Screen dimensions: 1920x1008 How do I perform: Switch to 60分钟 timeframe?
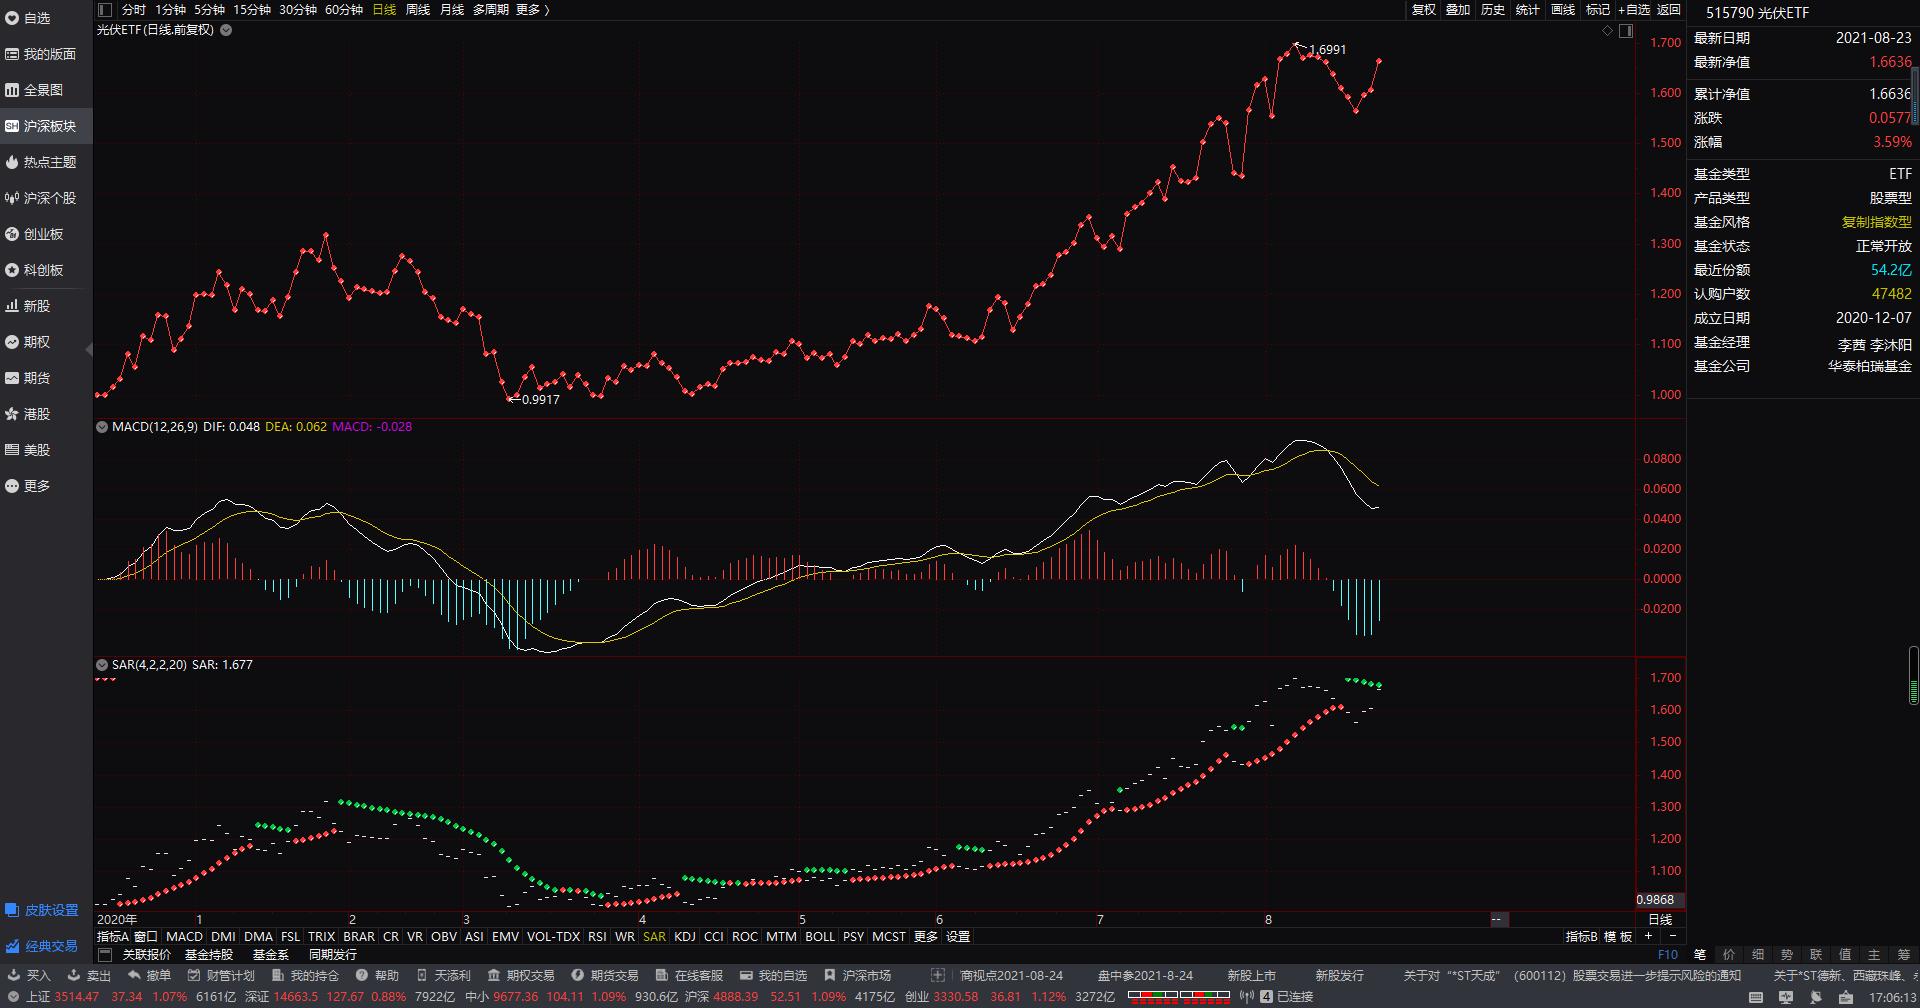(x=344, y=9)
